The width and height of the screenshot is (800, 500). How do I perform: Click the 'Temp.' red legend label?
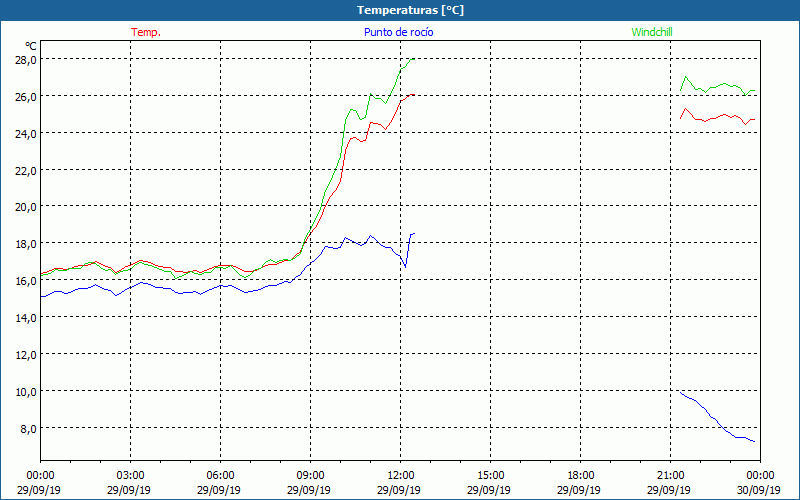pyautogui.click(x=146, y=32)
